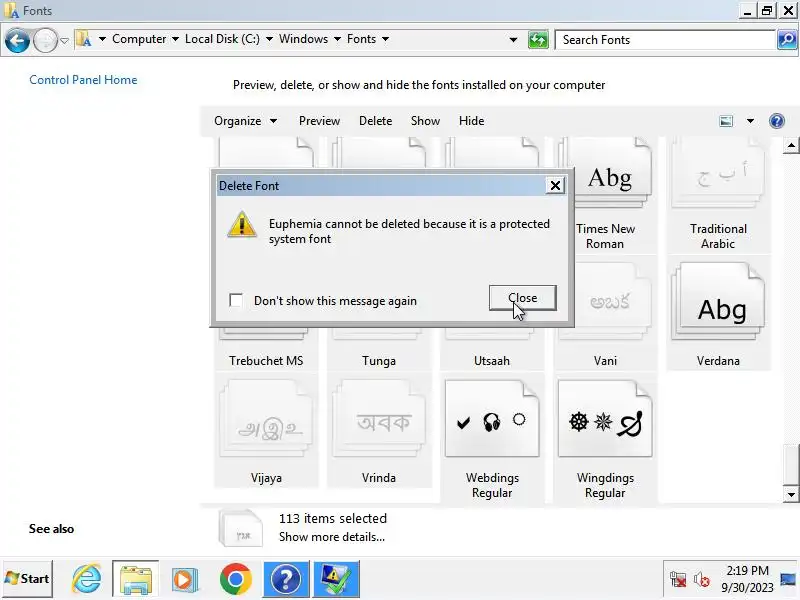Screen dimensions: 800x600
Task: Restore down the Fonts window
Action: point(767,11)
